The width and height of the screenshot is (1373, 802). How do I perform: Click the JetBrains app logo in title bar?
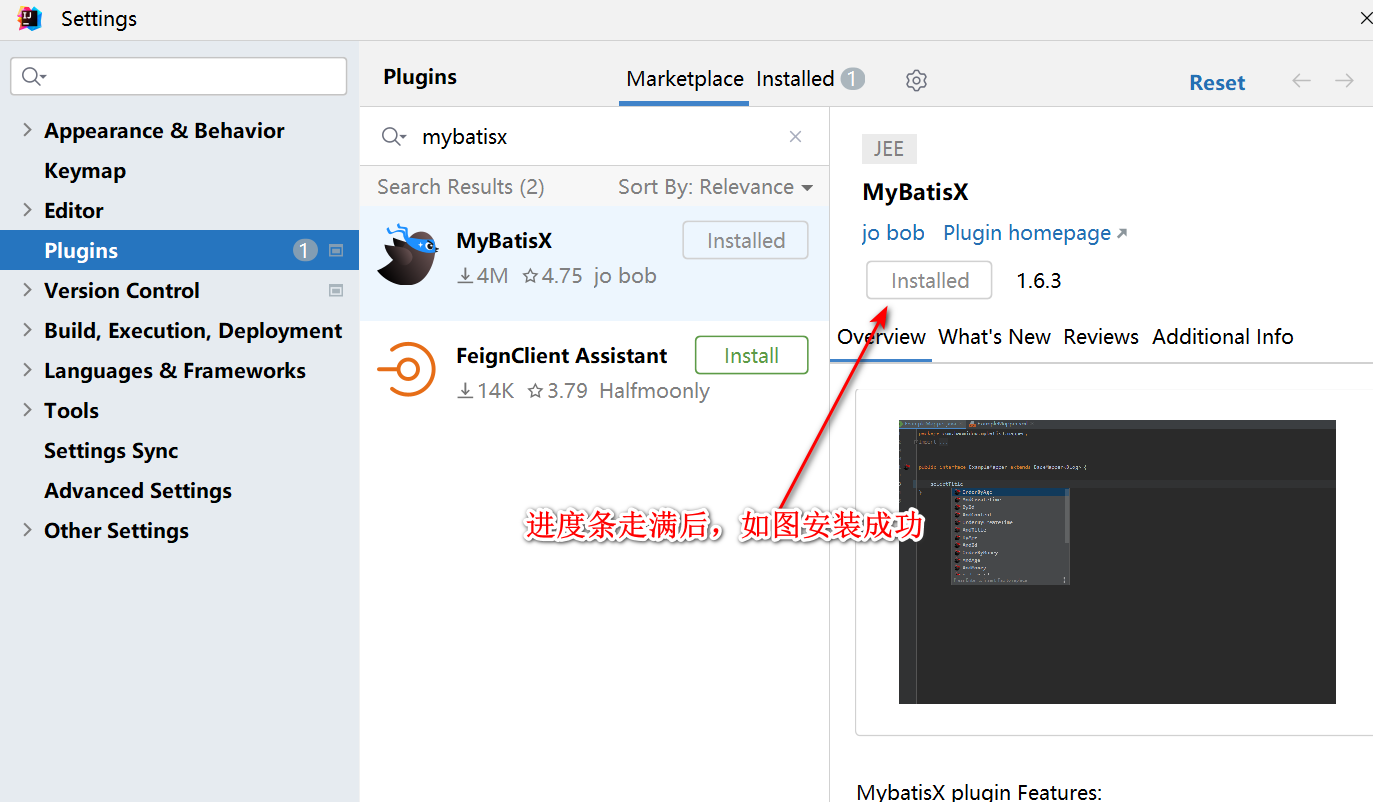pos(30,18)
